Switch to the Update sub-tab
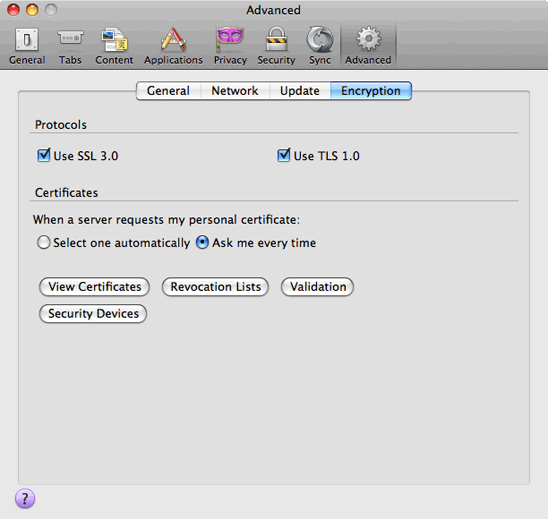Screen dimensions: 548x519 [300, 91]
